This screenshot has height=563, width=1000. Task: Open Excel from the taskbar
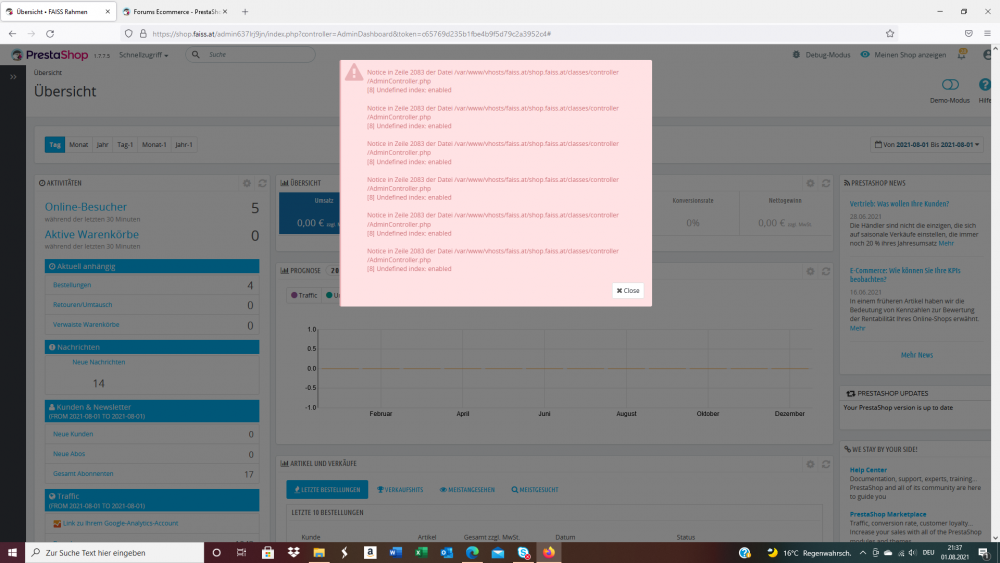point(421,553)
